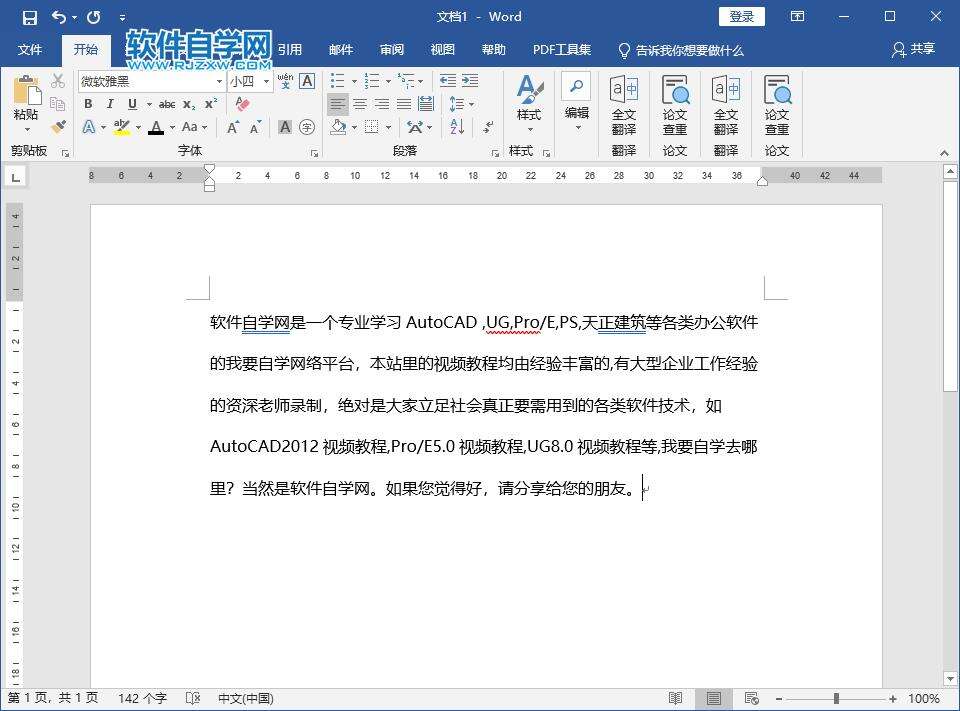
Task: Increase the paragraph indent
Action: tap(470, 81)
